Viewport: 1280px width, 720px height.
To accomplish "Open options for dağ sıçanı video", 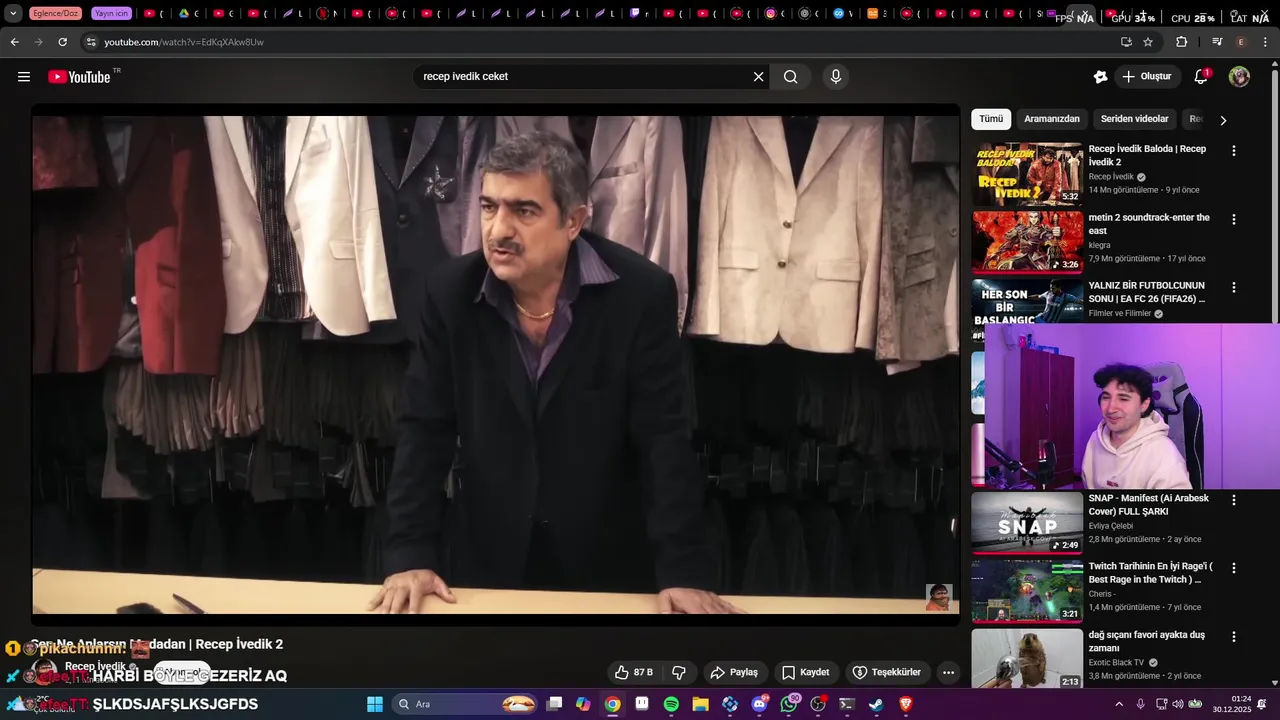I will pos(1233,636).
